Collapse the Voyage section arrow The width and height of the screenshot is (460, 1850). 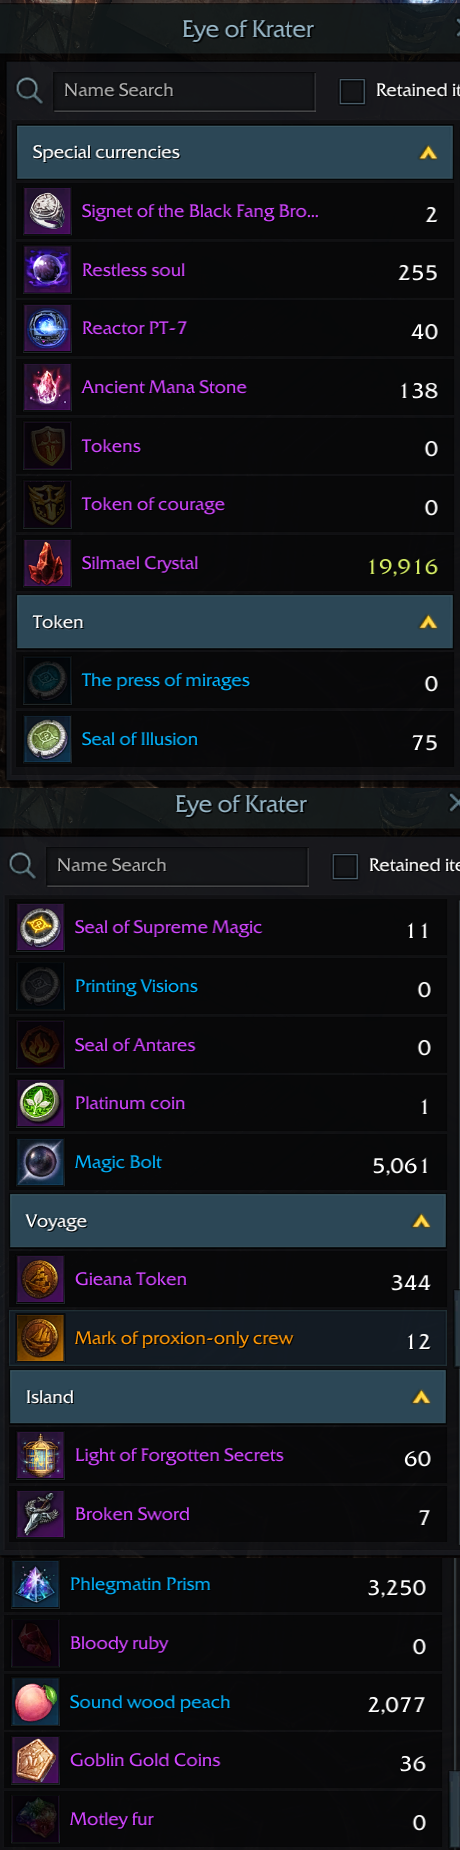[x=421, y=1221]
